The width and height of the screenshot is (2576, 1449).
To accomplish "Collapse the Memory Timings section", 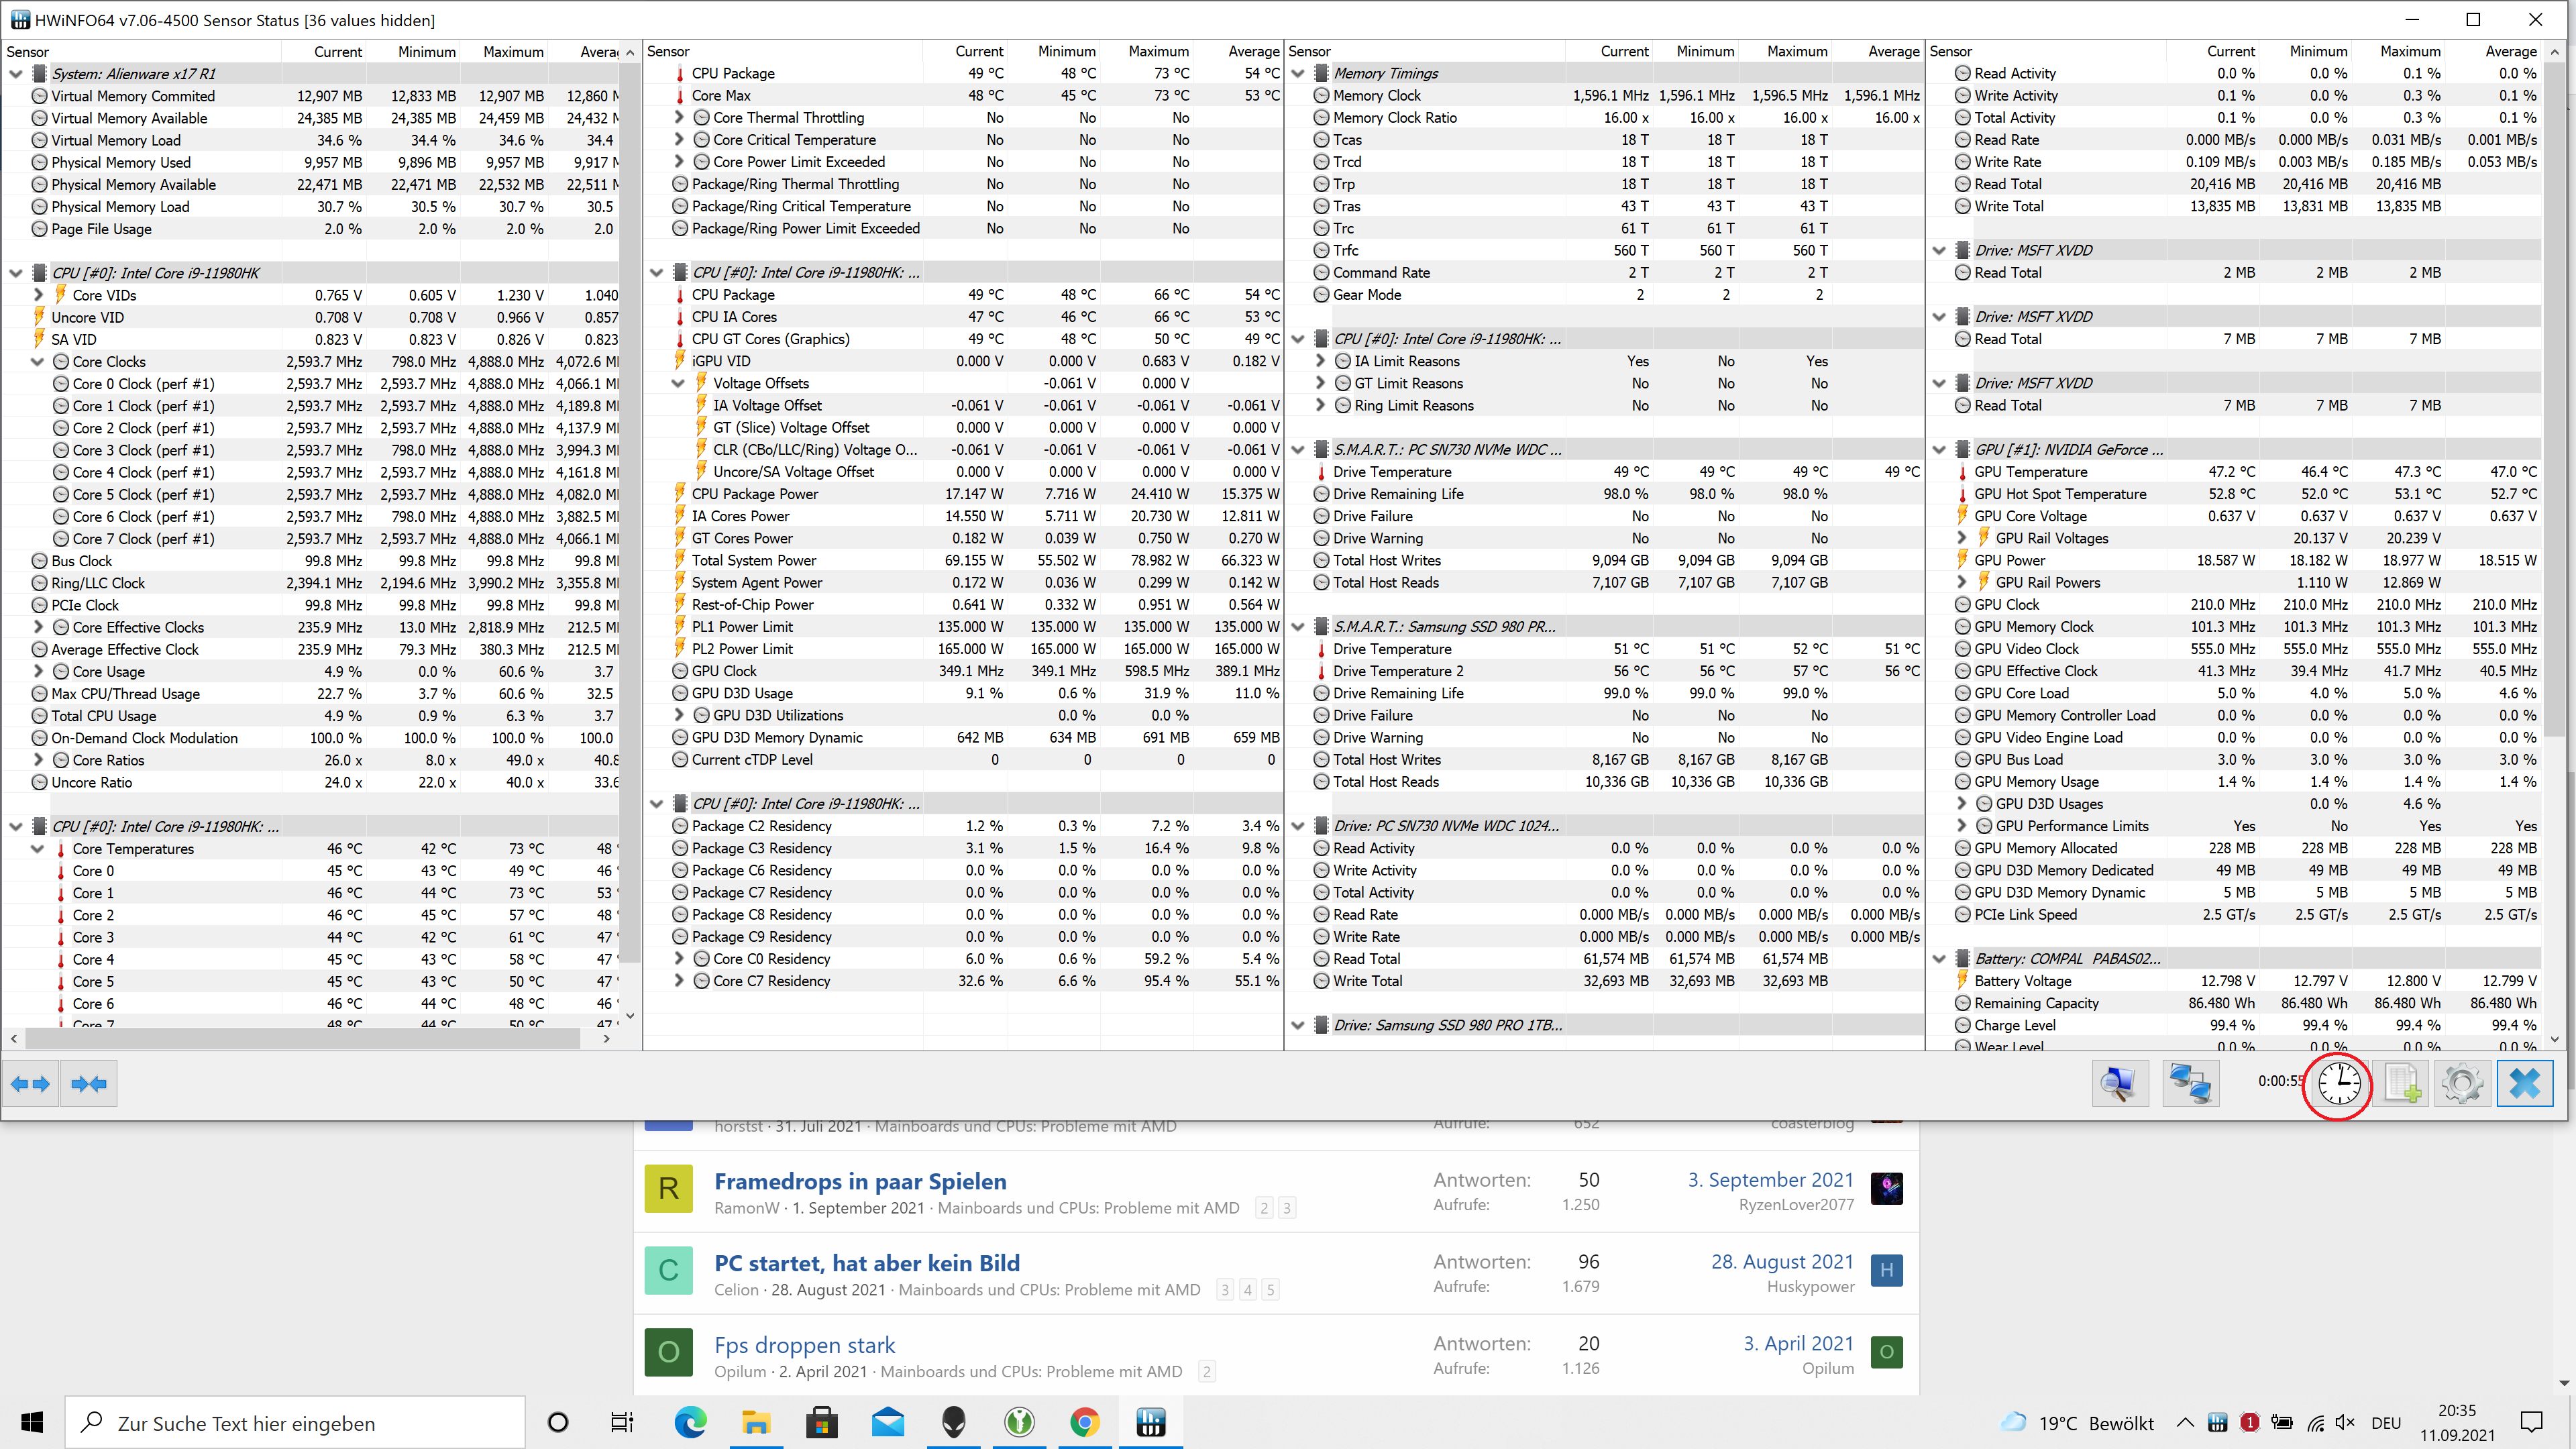I will point(1298,73).
